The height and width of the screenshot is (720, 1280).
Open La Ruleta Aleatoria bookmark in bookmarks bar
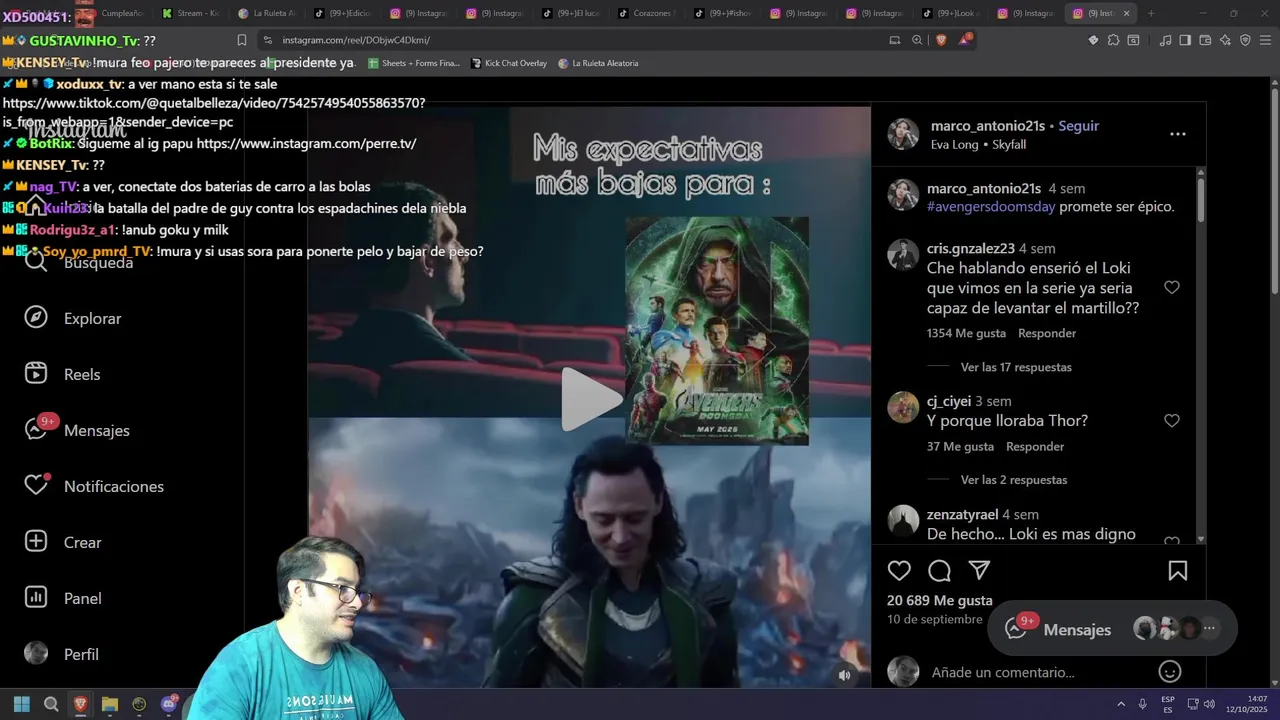pos(598,63)
